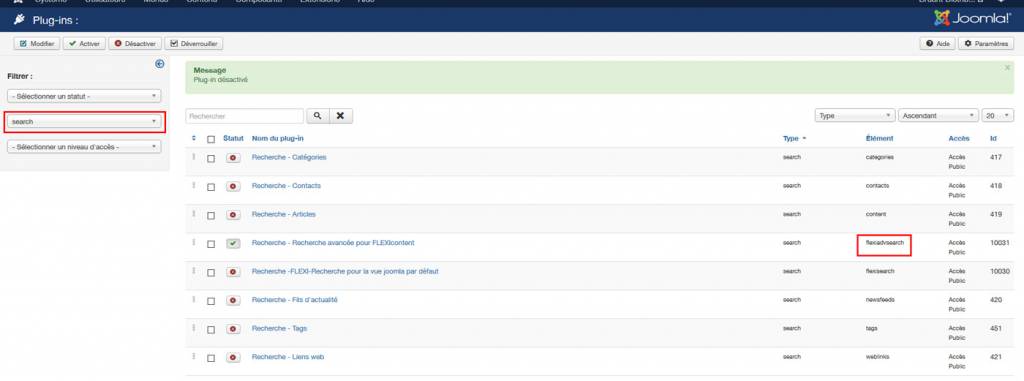Enable the Recherche - Liens web status icon
The image size is (1024, 381).
[x=234, y=358]
